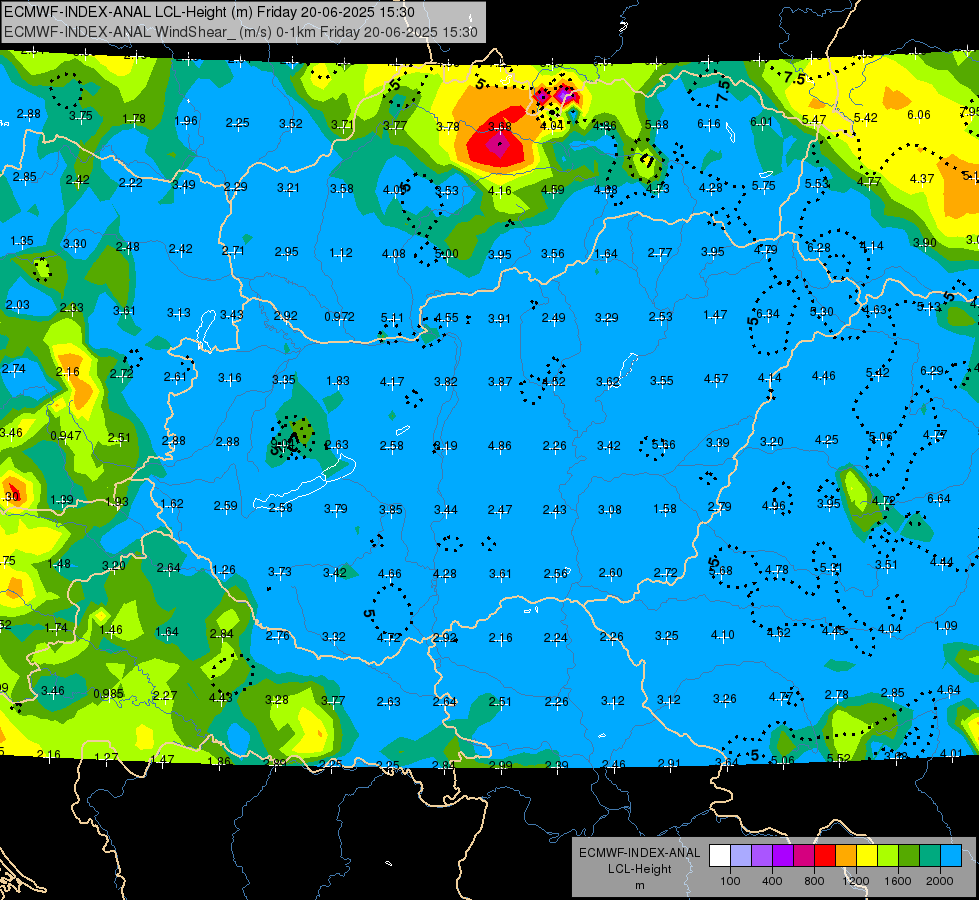
Task: Click the LCL-Height header line at top
Action: click(x=209, y=12)
